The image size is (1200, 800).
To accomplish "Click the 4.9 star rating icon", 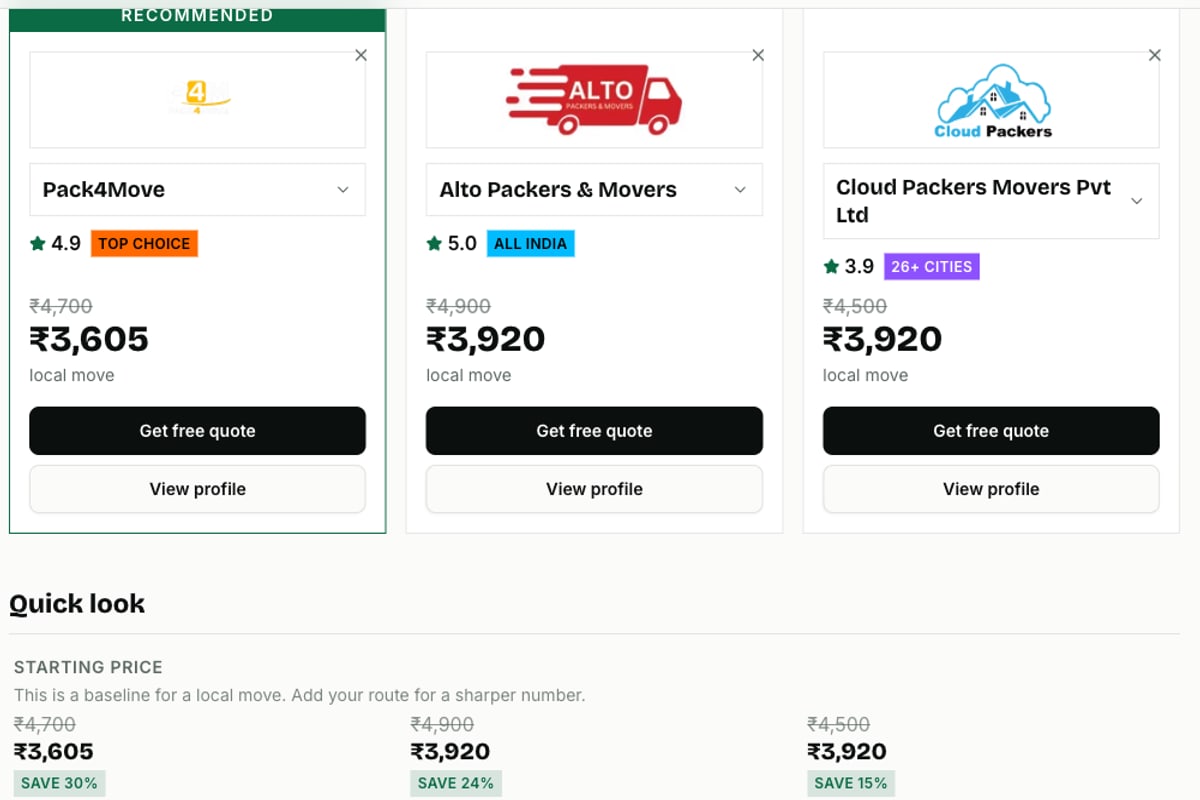I will (x=38, y=243).
